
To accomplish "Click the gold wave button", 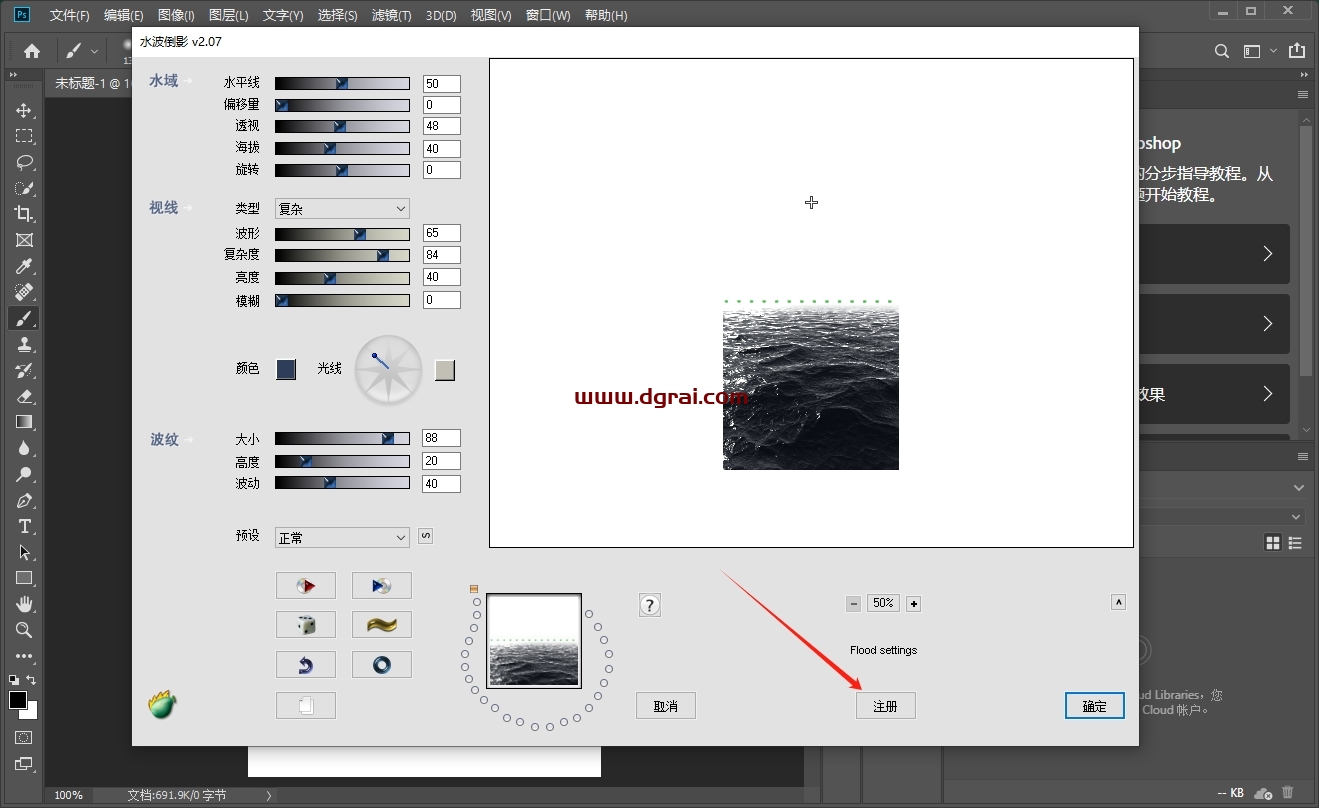I will point(382,625).
